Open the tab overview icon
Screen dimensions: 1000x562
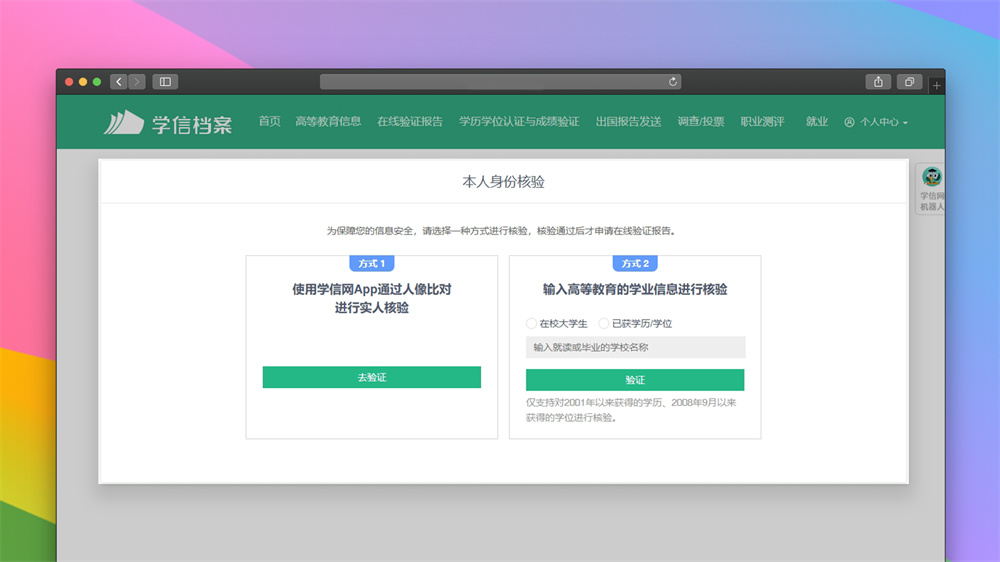pyautogui.click(x=910, y=82)
